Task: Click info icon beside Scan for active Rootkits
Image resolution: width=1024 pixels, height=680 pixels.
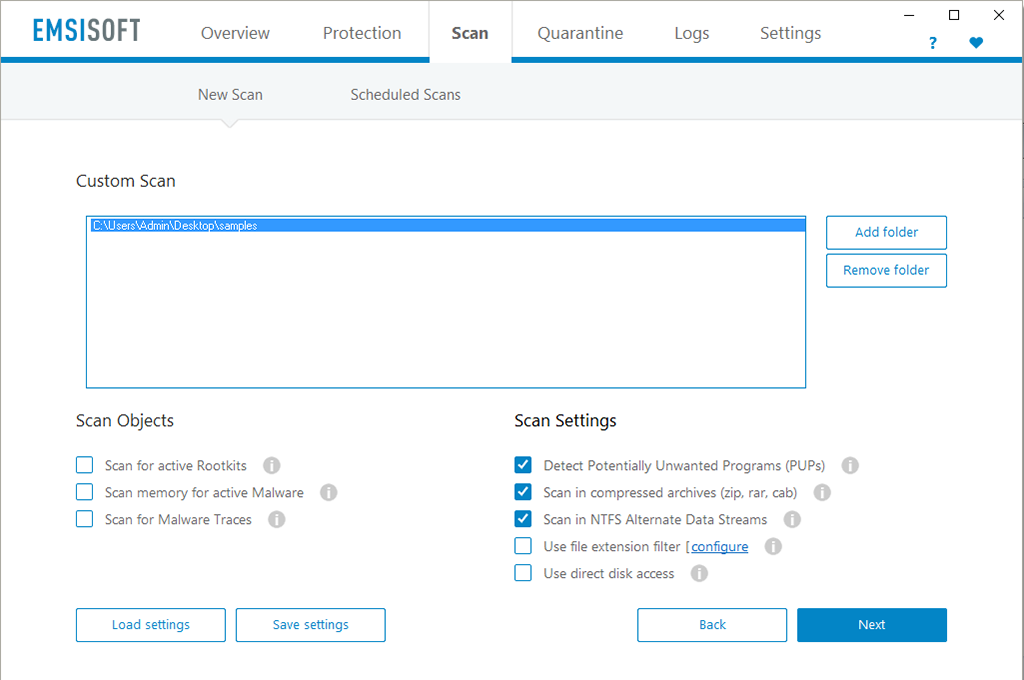Action: click(271, 465)
